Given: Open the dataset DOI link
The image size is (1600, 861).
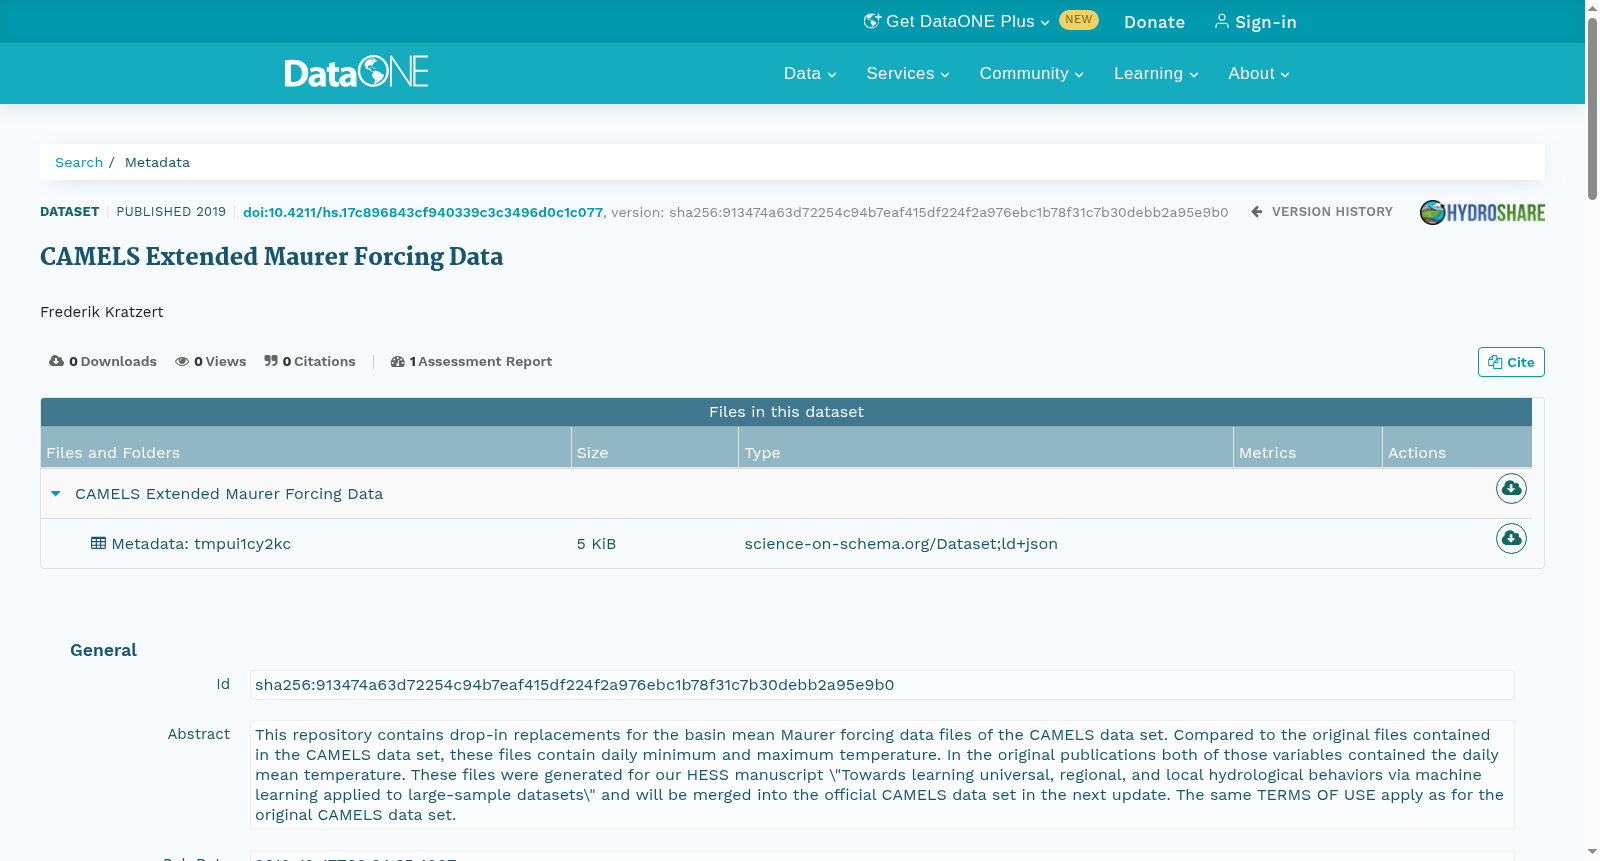Looking at the screenshot, I should (x=423, y=212).
